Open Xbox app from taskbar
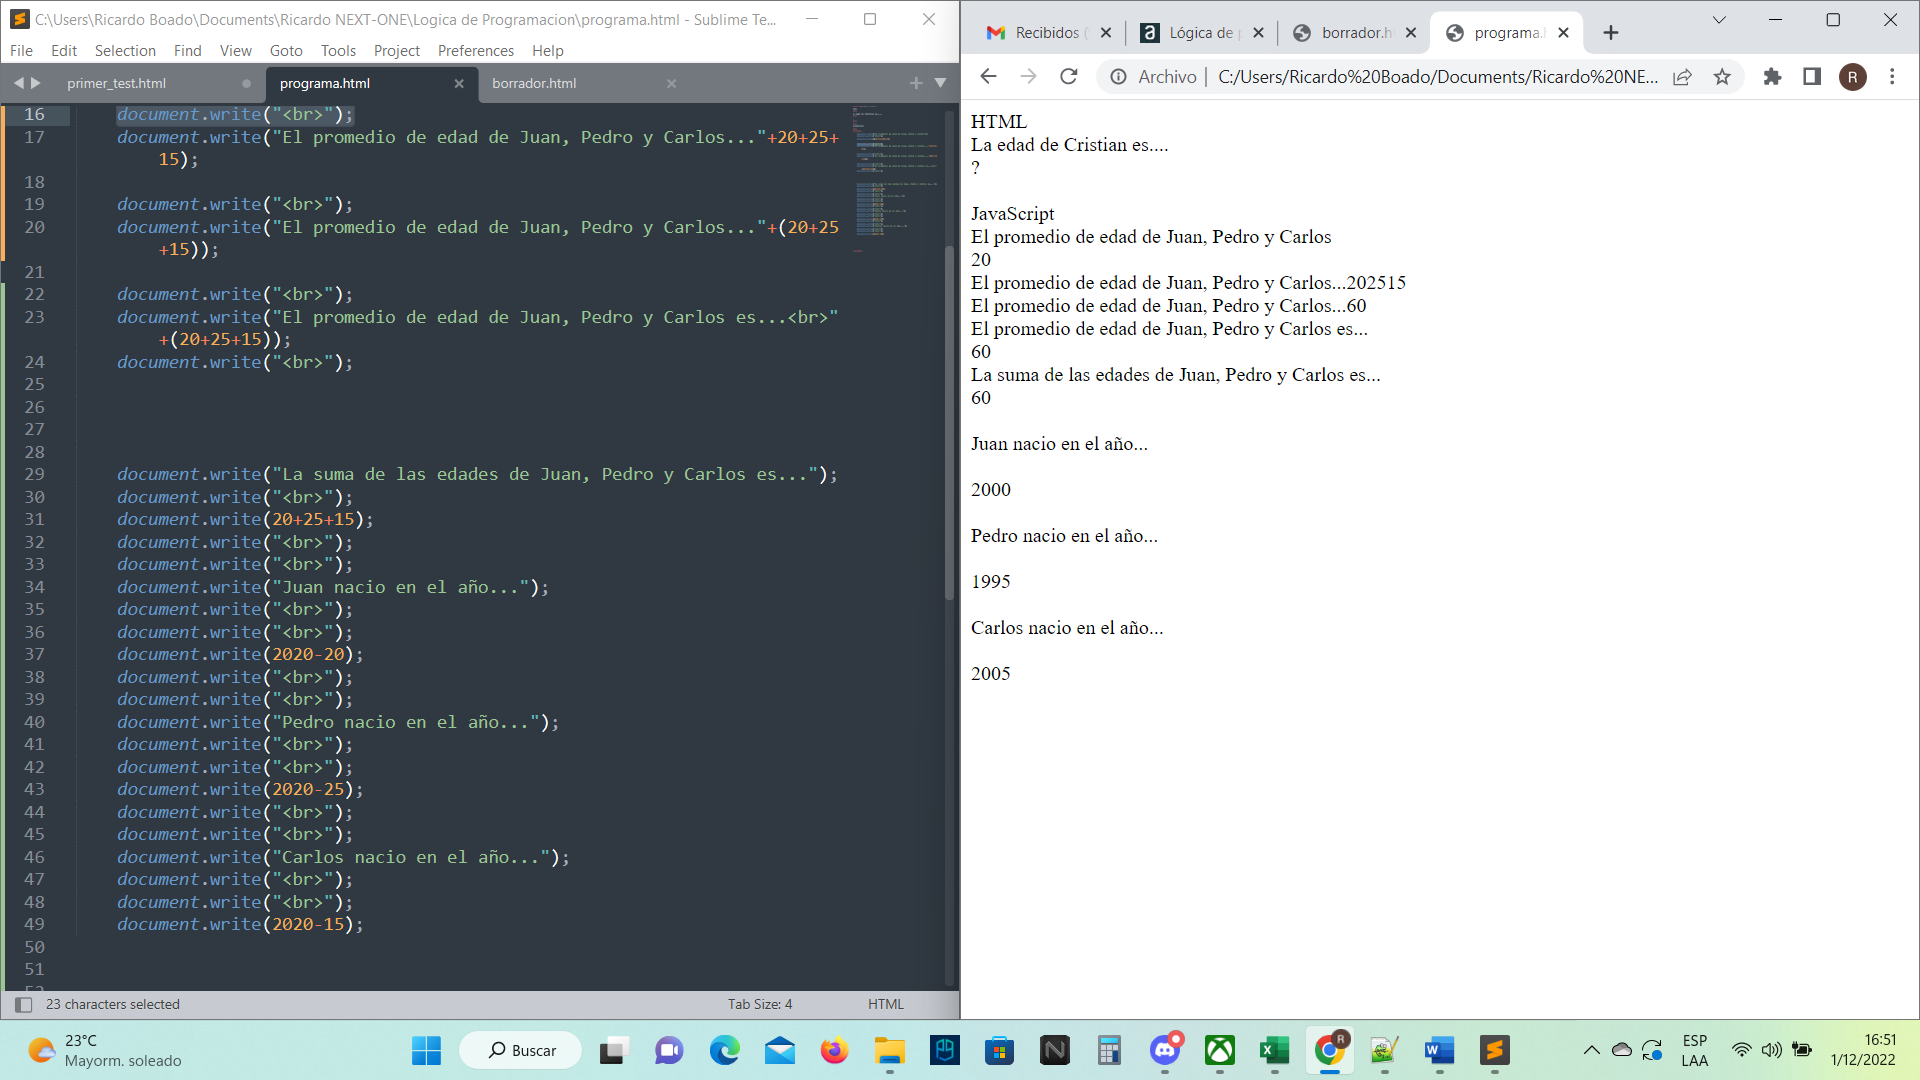This screenshot has height=1080, width=1920. pos(1220,1050)
